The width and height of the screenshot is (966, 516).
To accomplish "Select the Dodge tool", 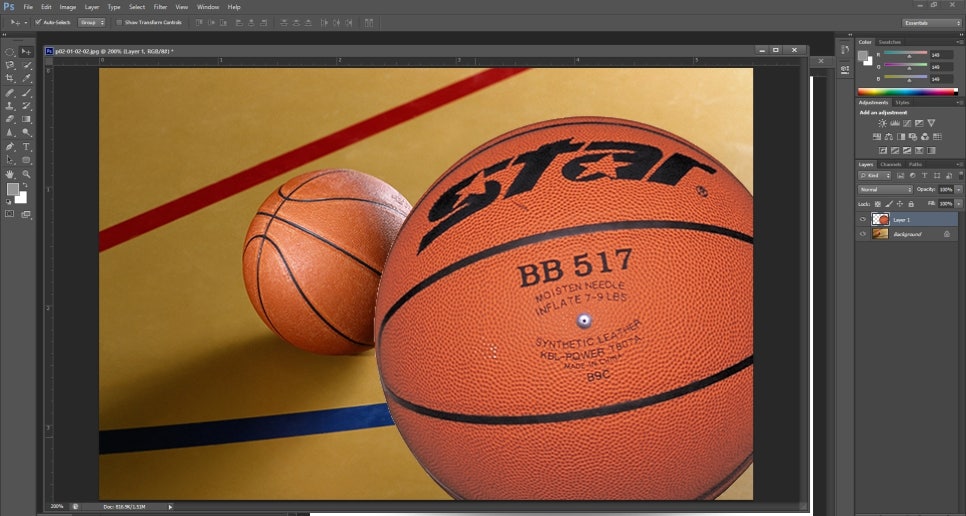I will click(26, 132).
